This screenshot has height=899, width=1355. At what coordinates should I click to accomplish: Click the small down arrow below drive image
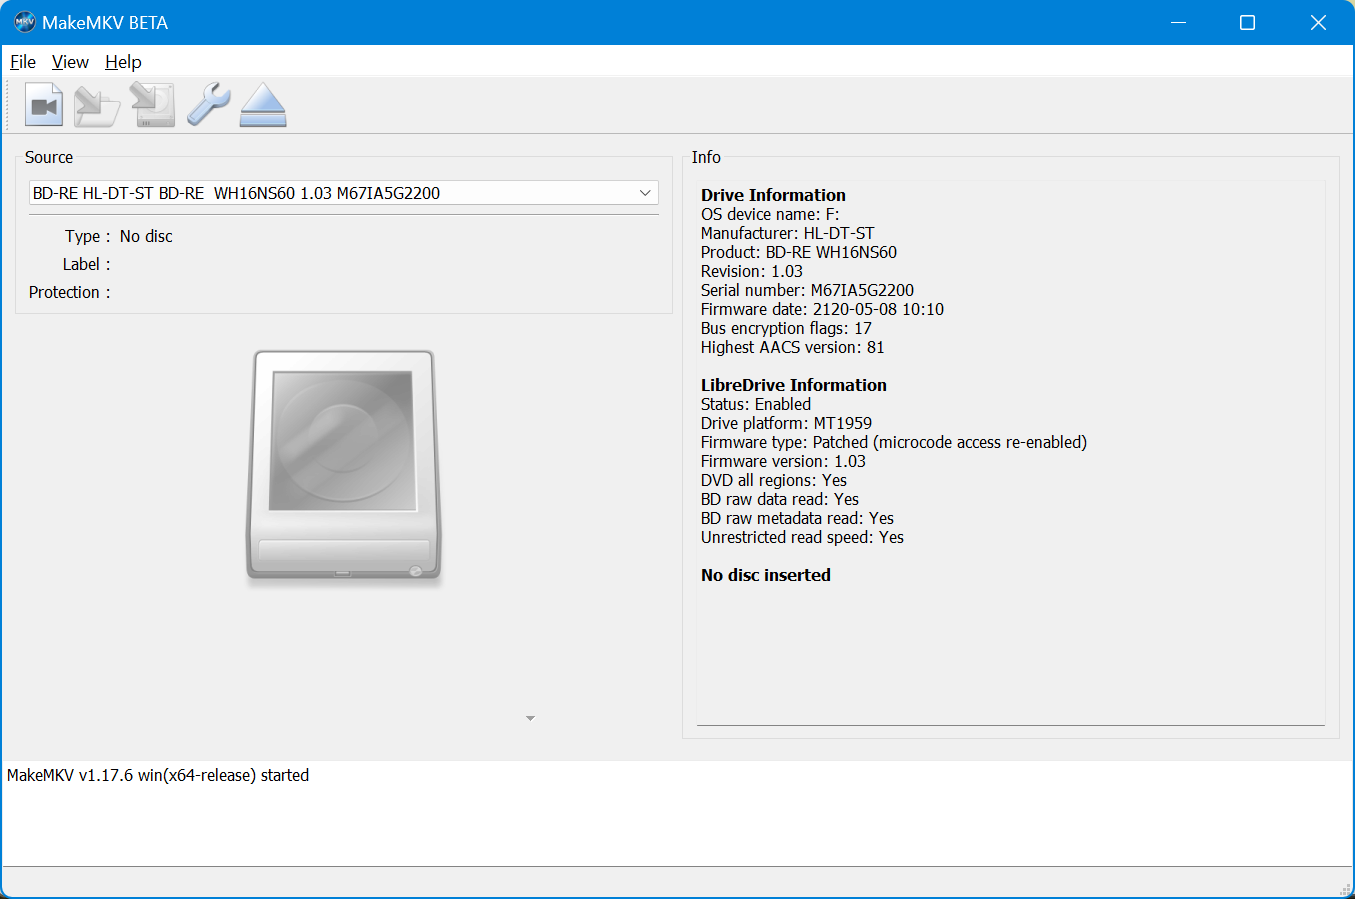pos(530,718)
